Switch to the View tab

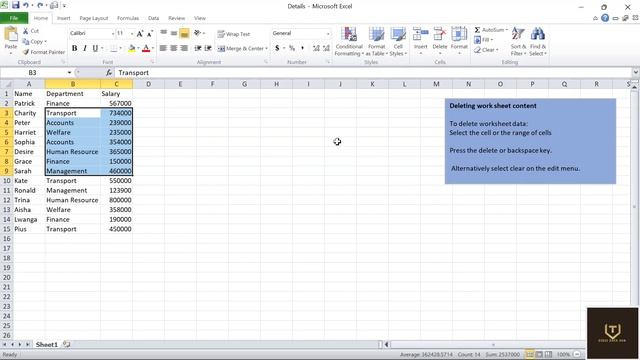click(200, 18)
